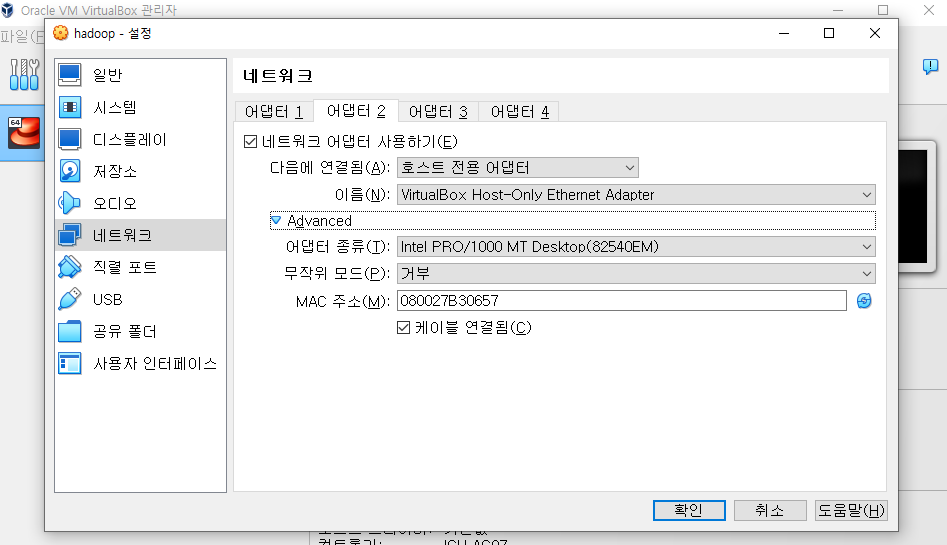Select the hadoop VM Red Hat icon in manager

click(x=24, y=133)
